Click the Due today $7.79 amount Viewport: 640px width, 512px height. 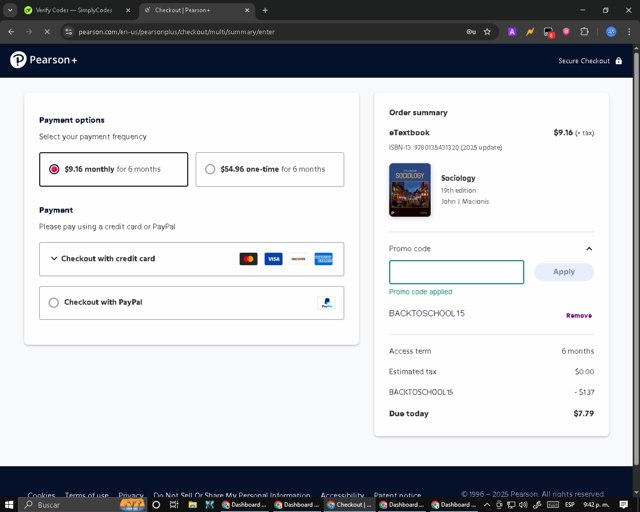coord(584,414)
